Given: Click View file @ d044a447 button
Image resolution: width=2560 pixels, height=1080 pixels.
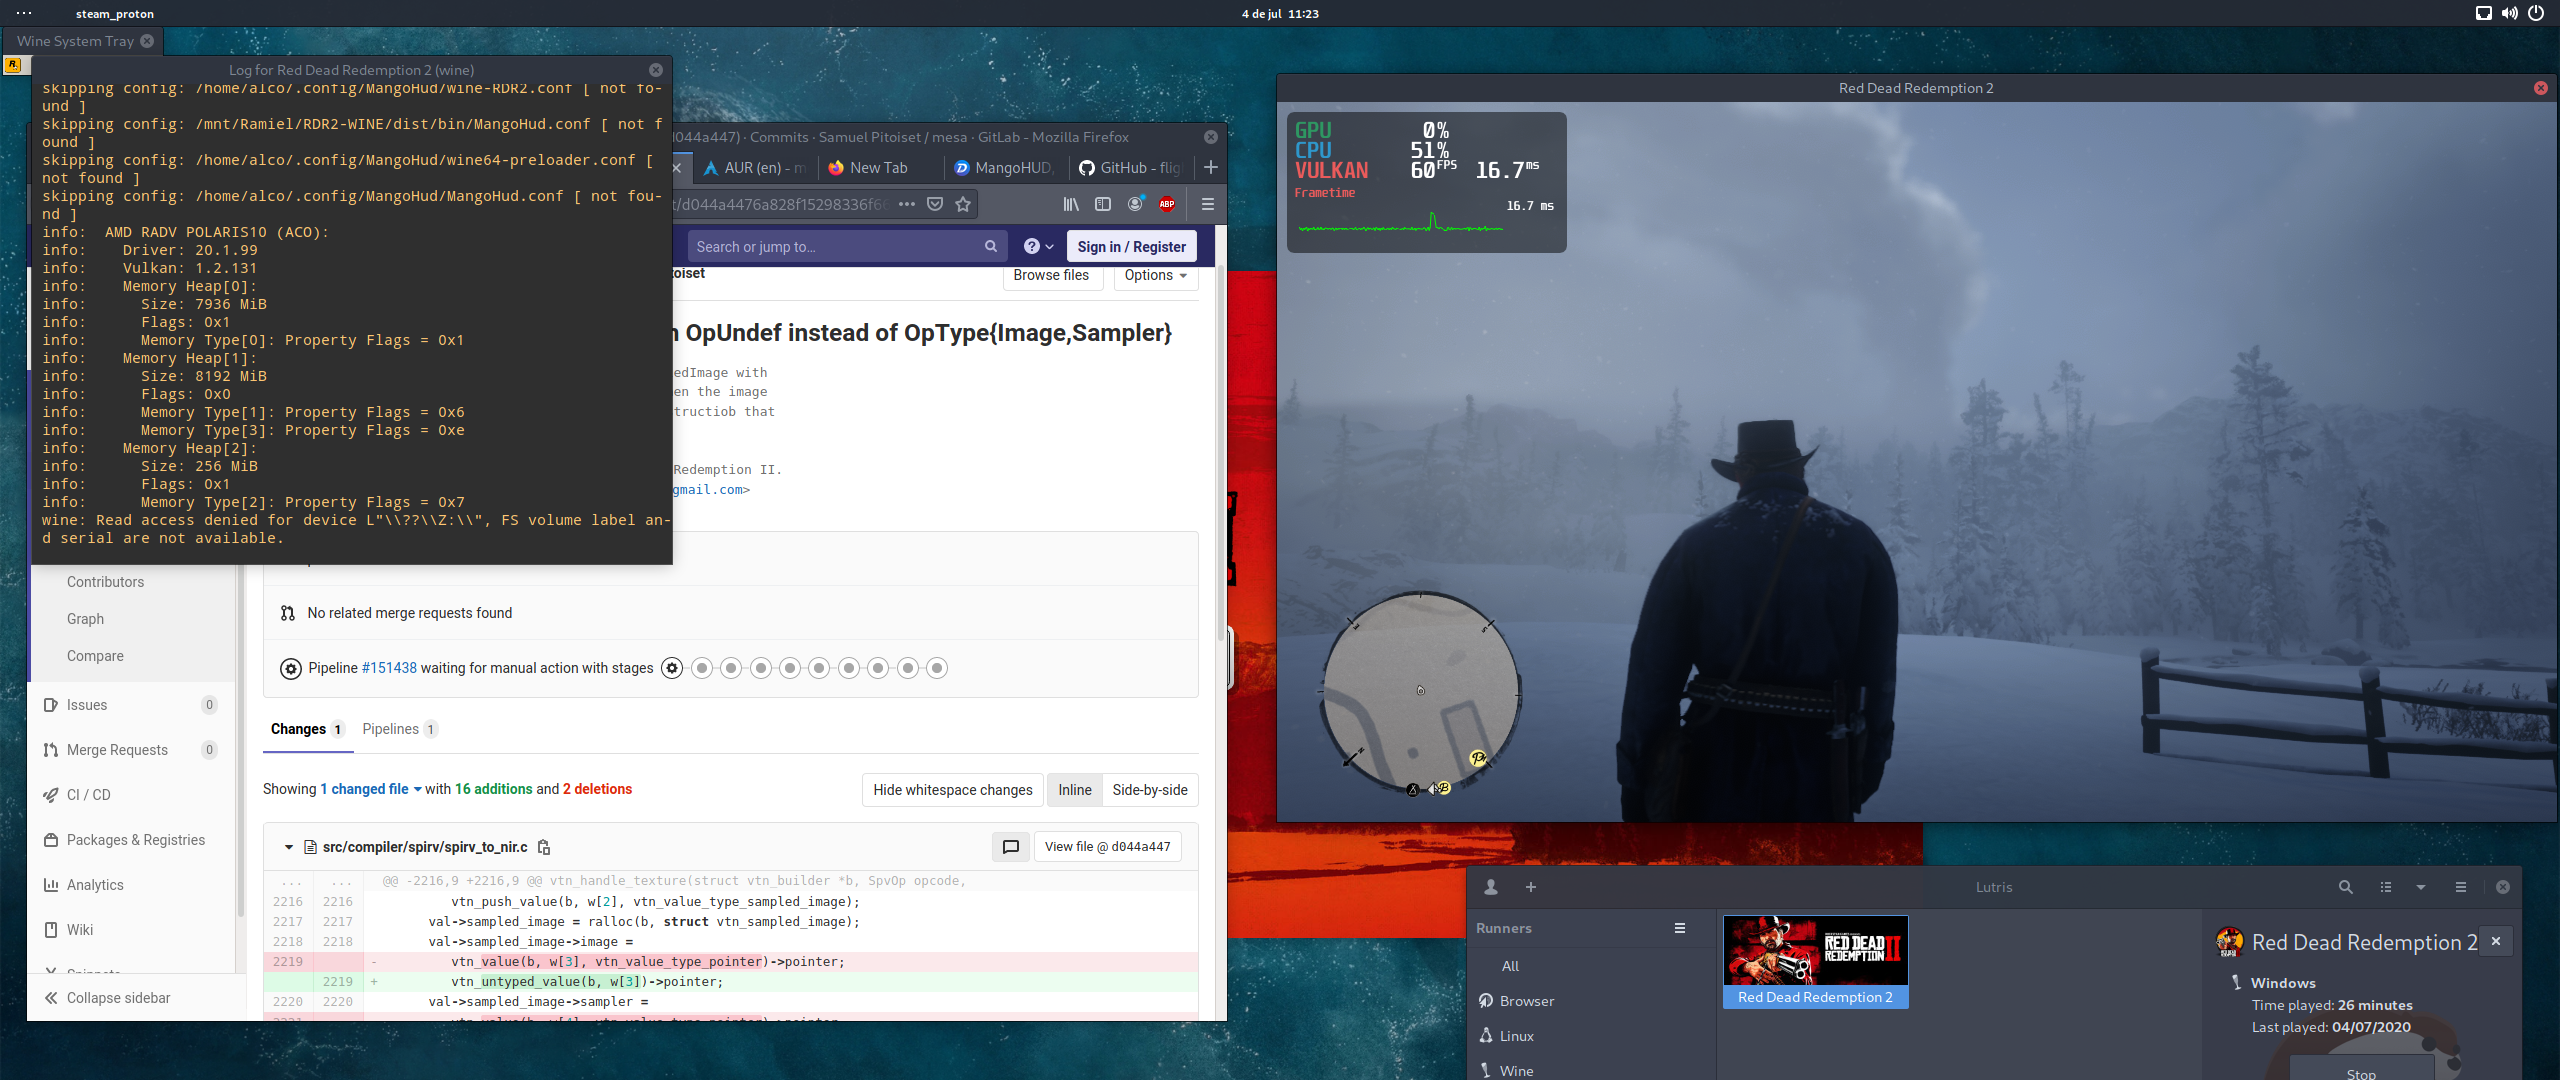Looking at the screenshot, I should point(1107,847).
